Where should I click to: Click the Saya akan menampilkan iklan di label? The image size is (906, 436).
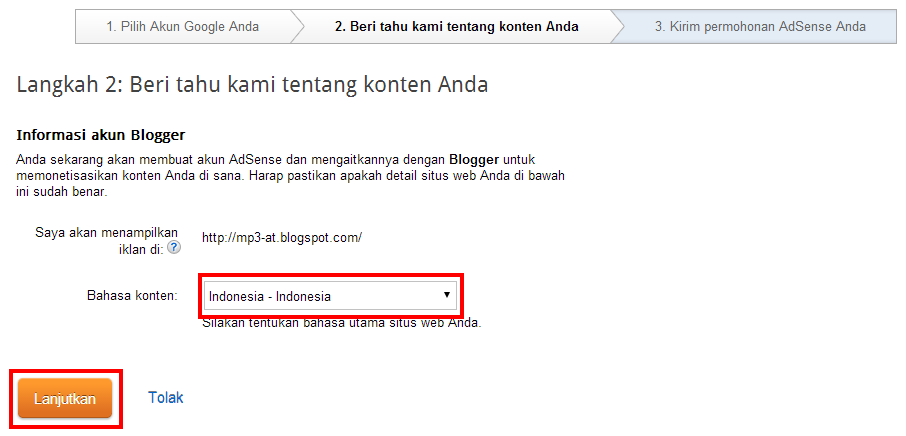107,240
